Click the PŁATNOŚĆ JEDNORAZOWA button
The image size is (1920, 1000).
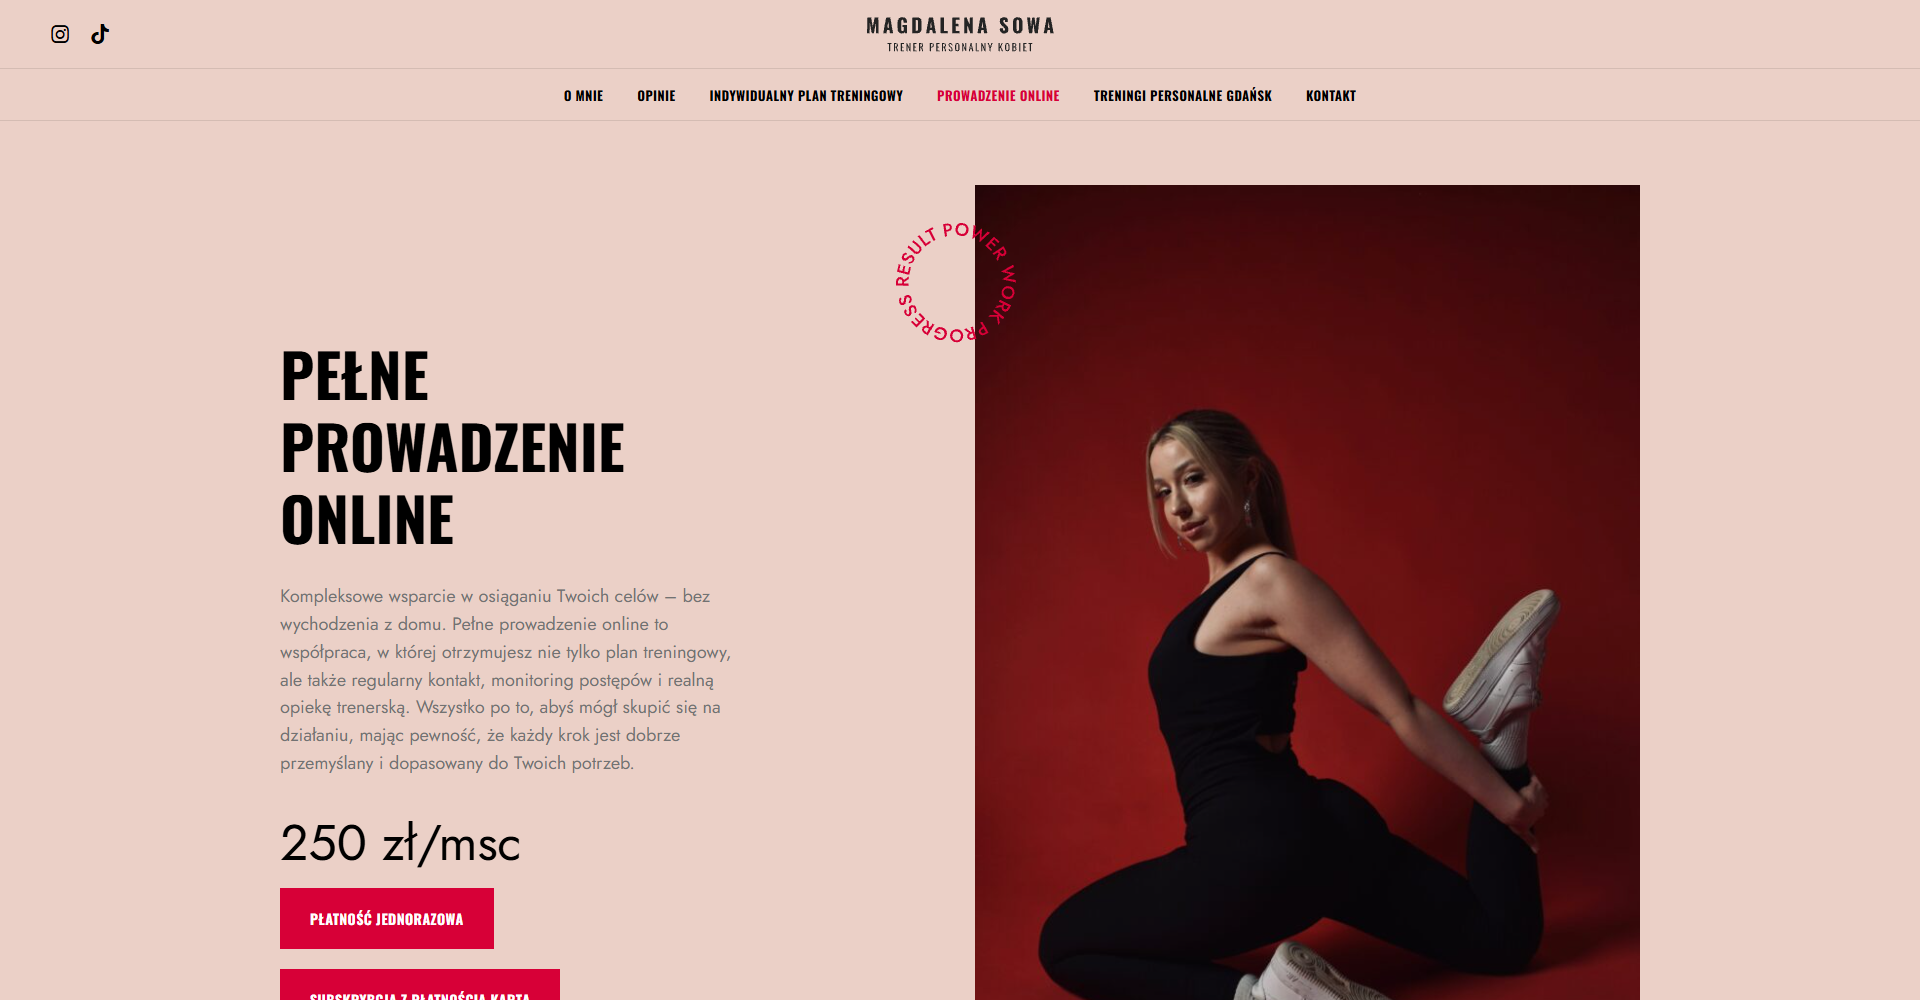387,918
